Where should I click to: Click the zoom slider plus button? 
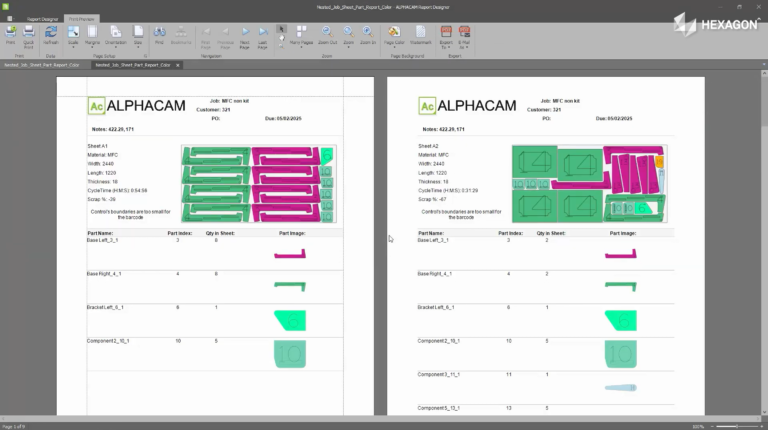click(762, 427)
